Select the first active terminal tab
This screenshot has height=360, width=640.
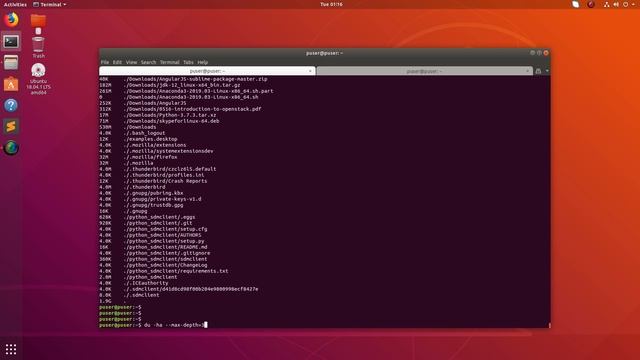pos(207,71)
